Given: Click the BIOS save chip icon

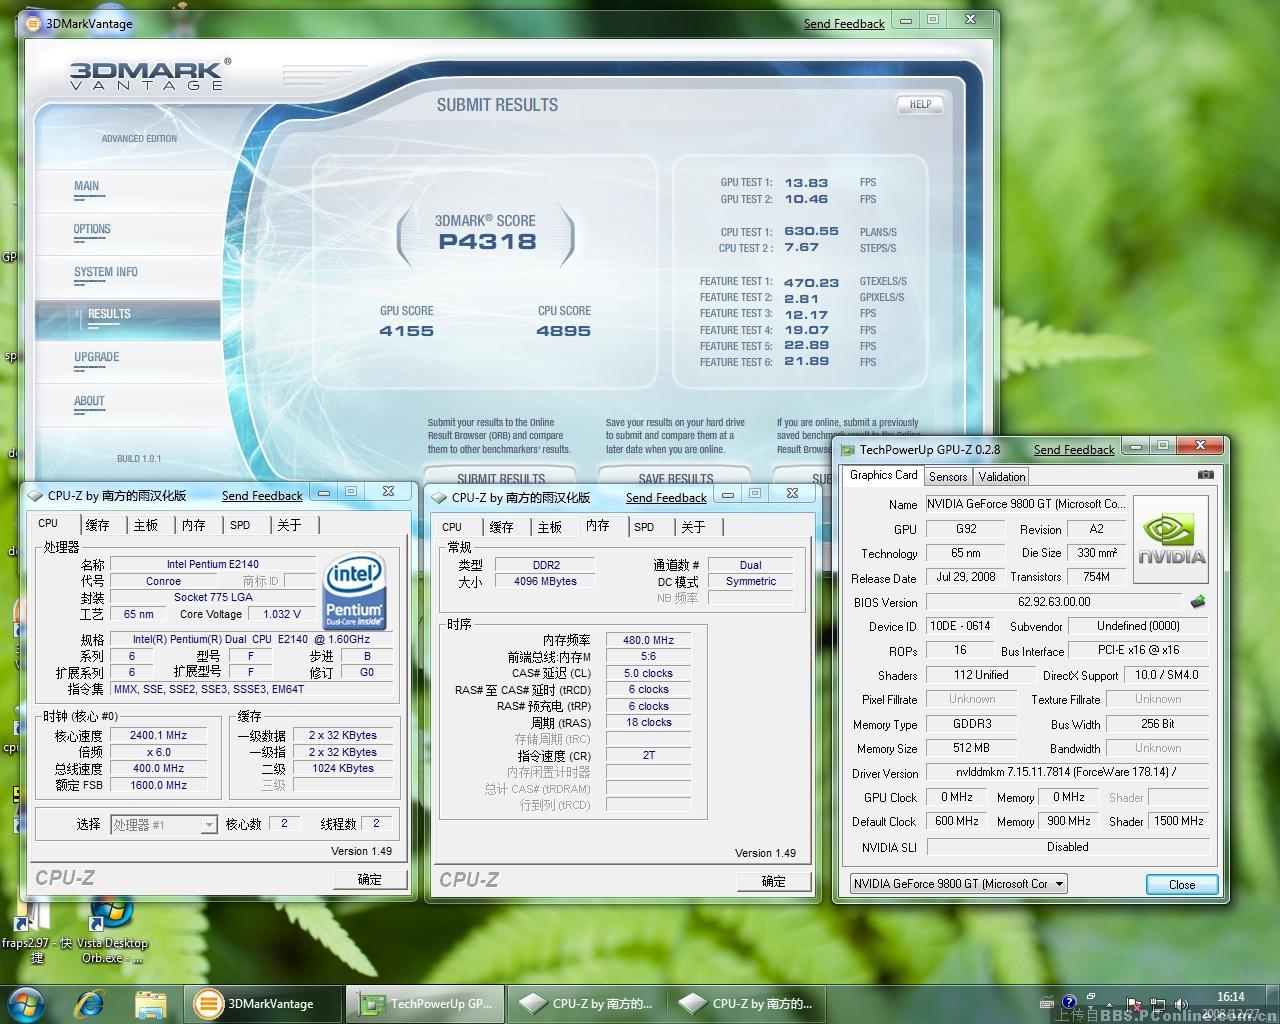Looking at the screenshot, I should pyautogui.click(x=1197, y=602).
